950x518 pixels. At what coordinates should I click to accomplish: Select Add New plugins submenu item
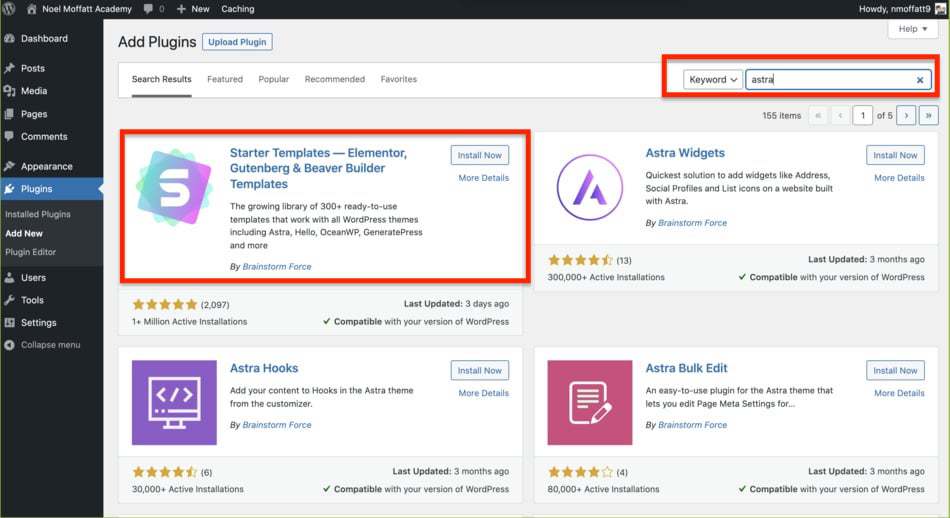[24, 233]
